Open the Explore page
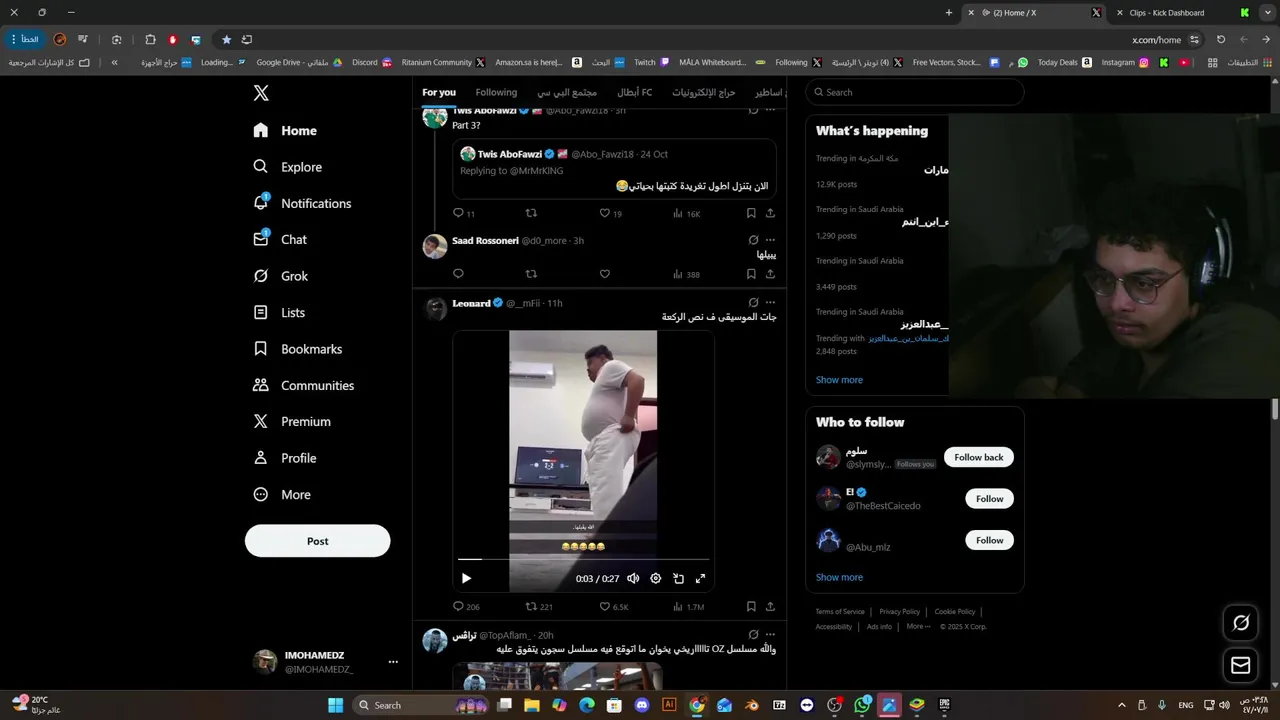Screen dimensions: 1280x720 288,167
